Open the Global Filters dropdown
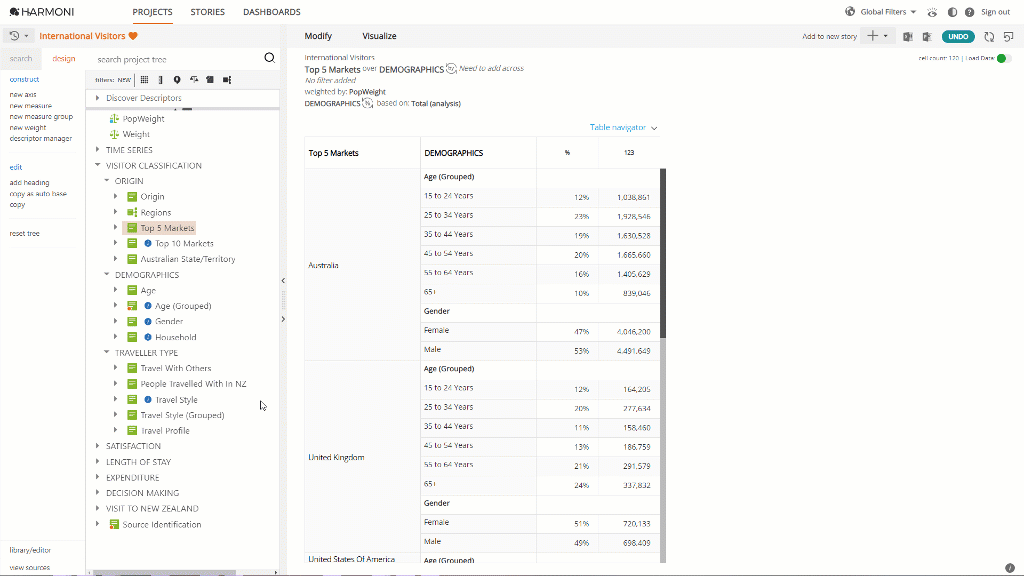 [x=888, y=12]
